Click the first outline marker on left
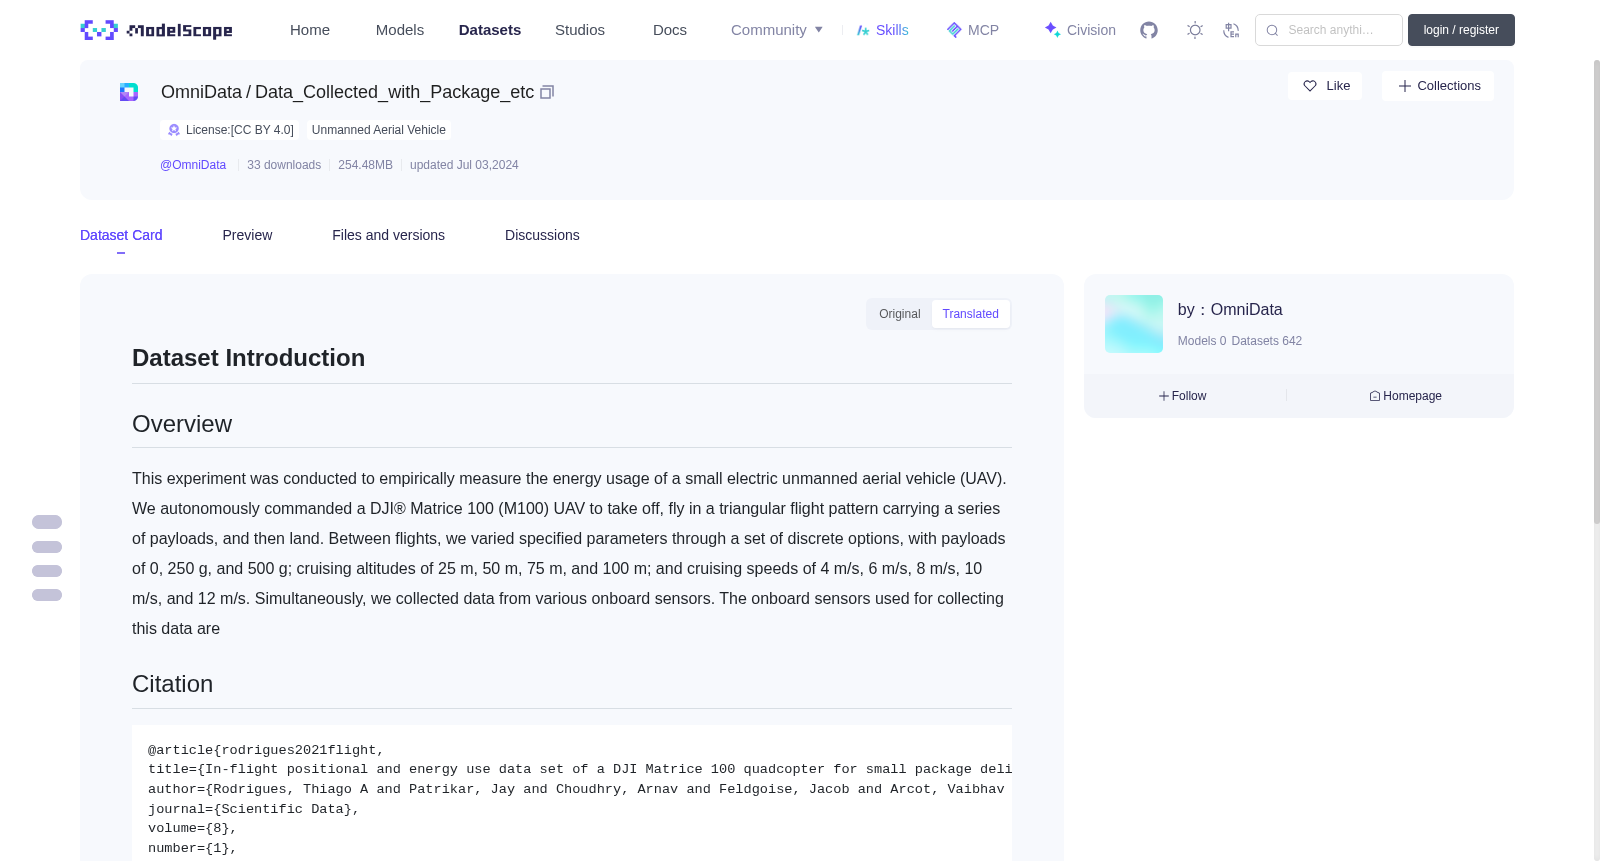Screen dimensions: 1600x861 pos(47,522)
